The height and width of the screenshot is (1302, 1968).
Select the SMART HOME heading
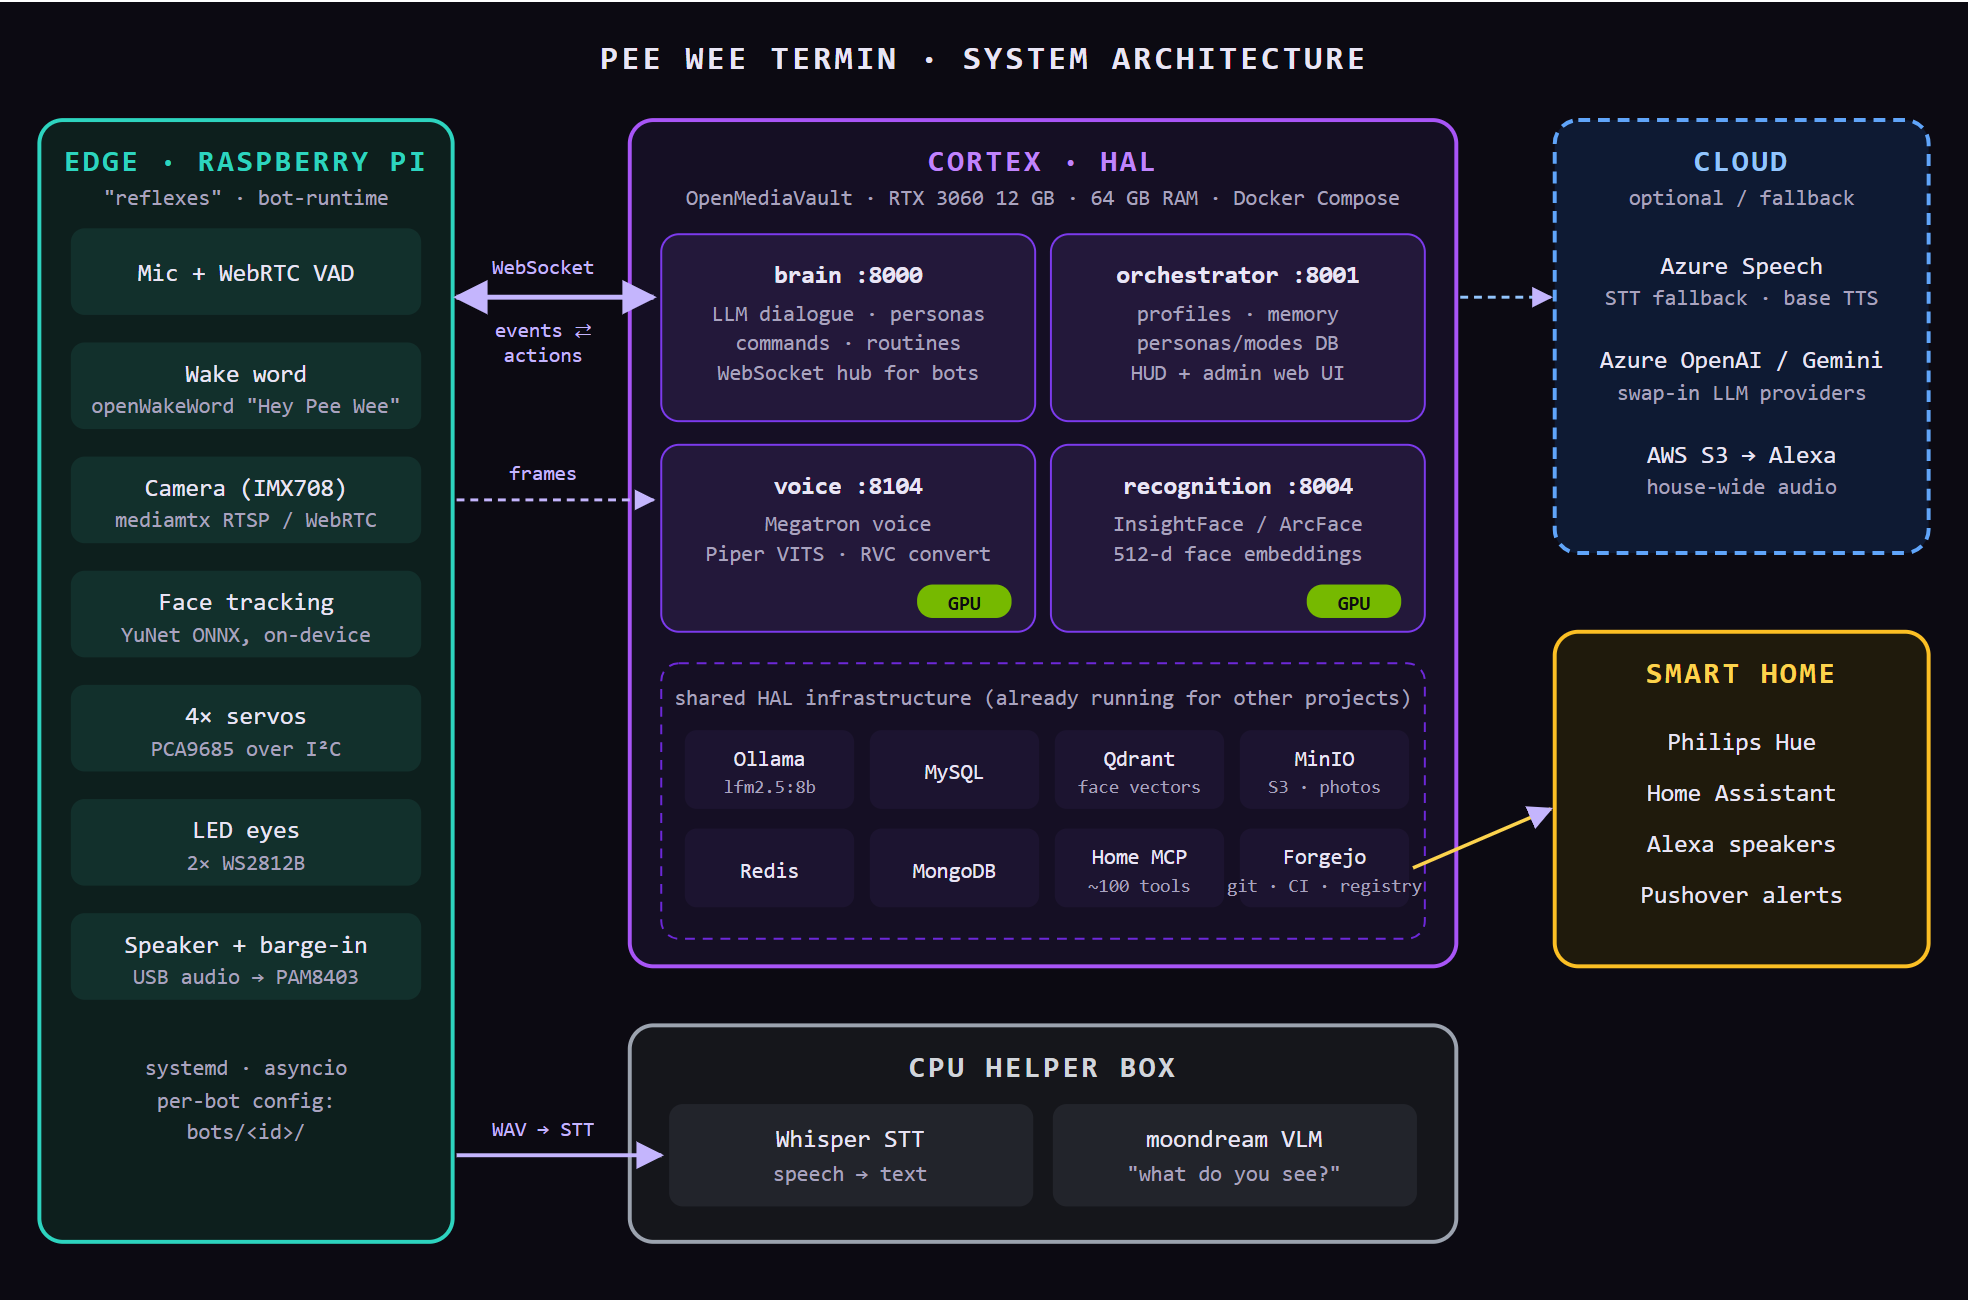1741,674
